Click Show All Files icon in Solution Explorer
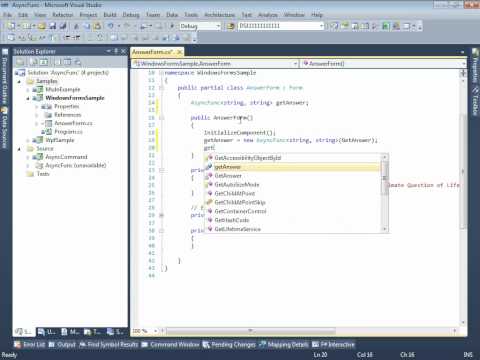Viewport: 480px width, 360px height. (34, 62)
